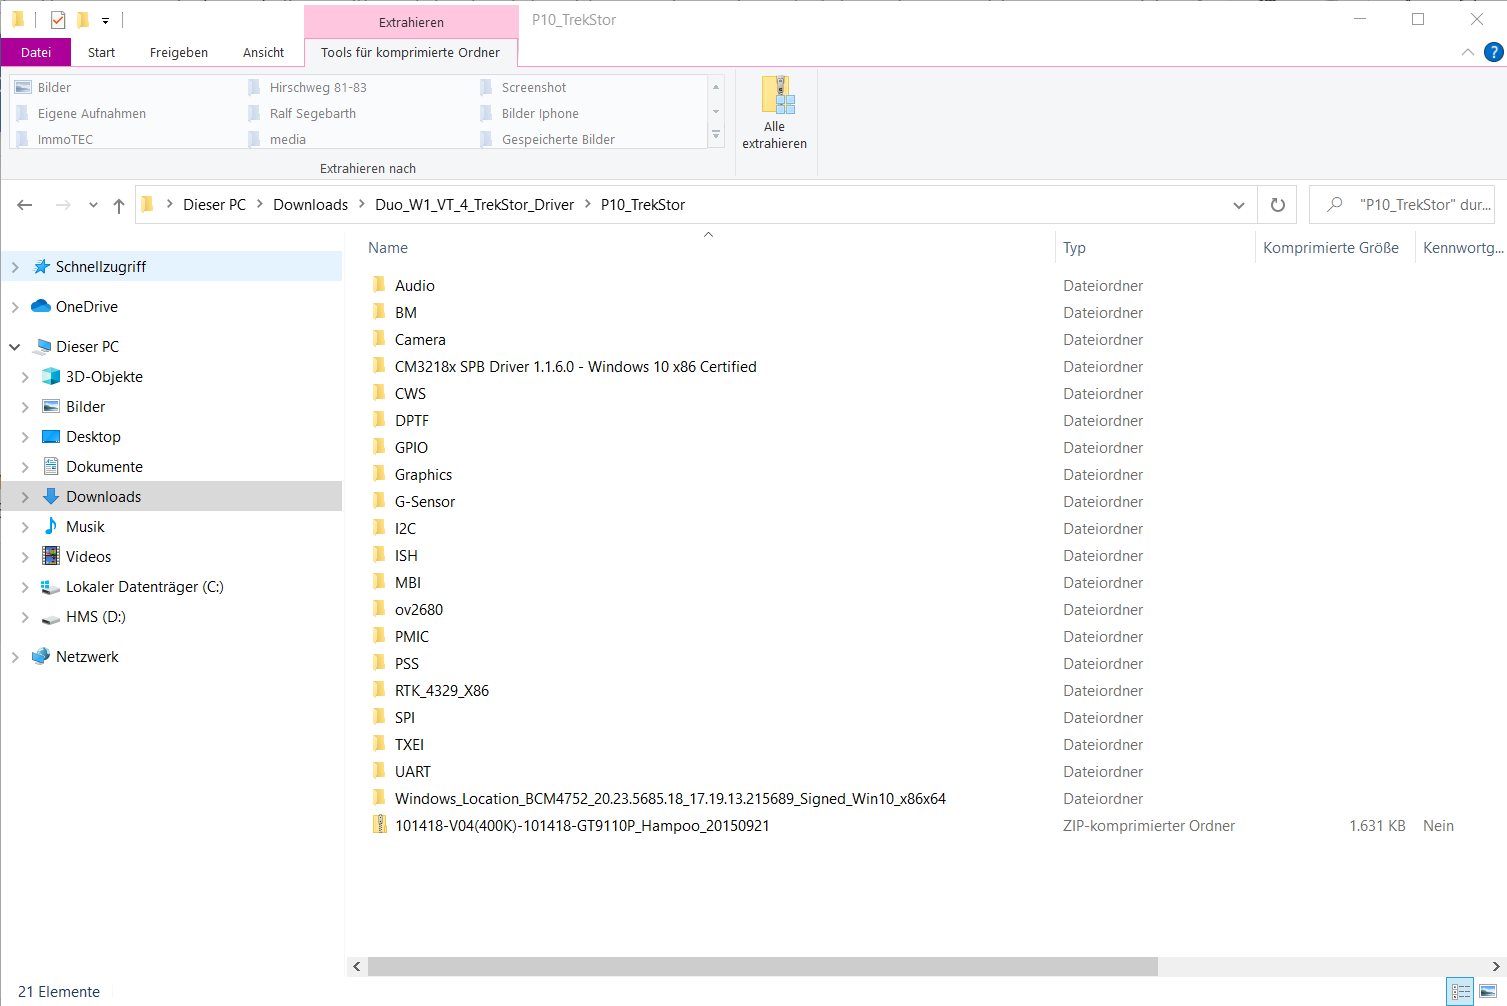
Task: Click the Properties checkmark icon in title bar
Action: pos(58,19)
